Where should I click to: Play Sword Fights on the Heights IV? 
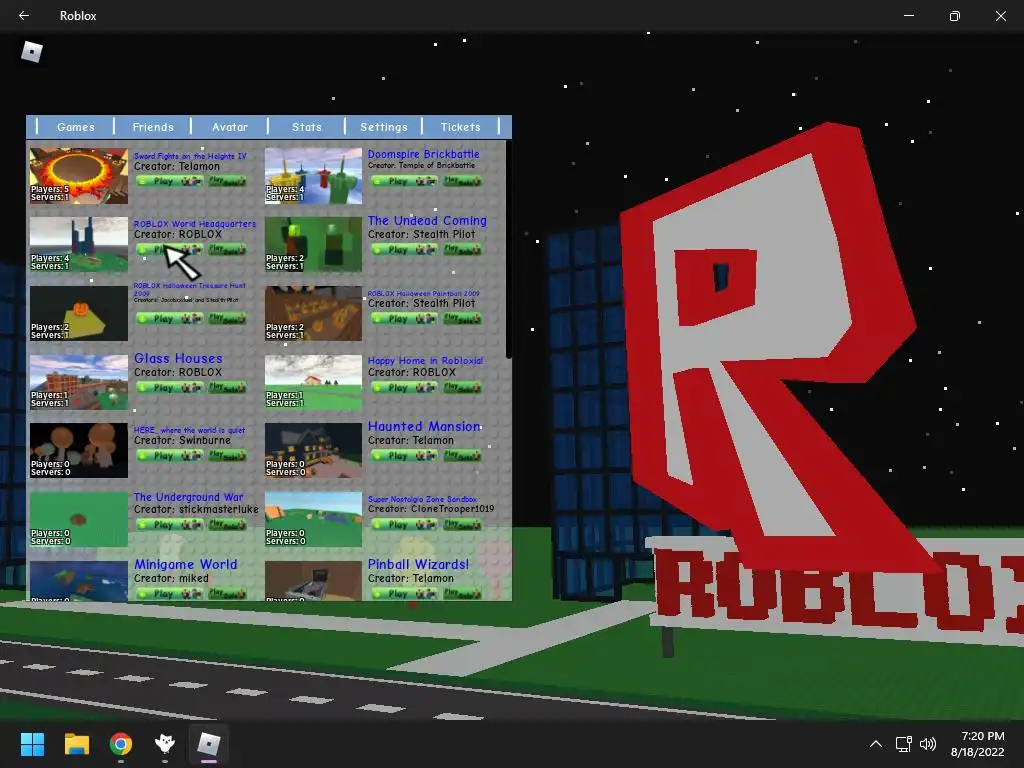click(x=170, y=181)
